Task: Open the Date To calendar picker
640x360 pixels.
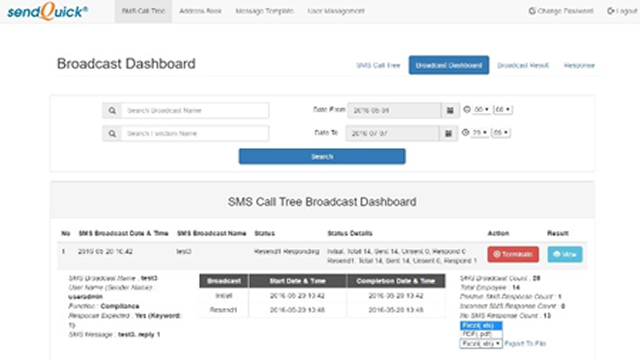Action: 448,133
